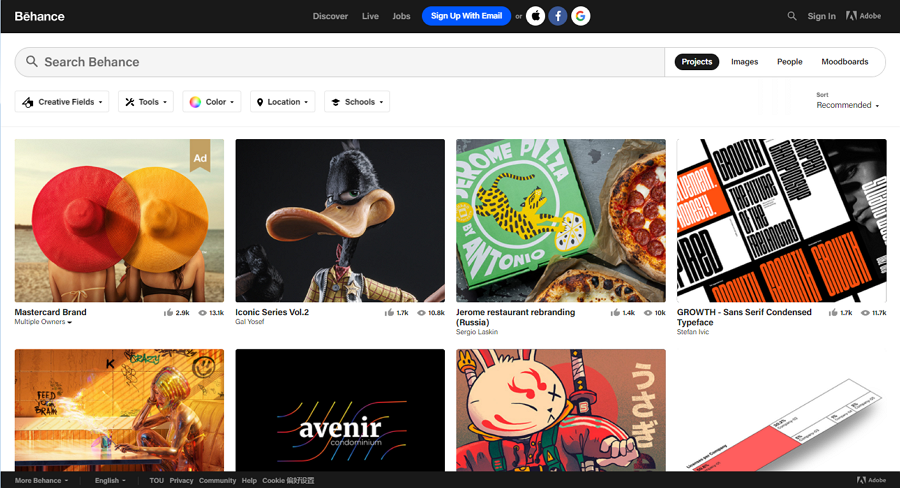Viewport: 900px width, 488px height.
Task: Expand the Creative Fields filter
Action: click(x=61, y=102)
